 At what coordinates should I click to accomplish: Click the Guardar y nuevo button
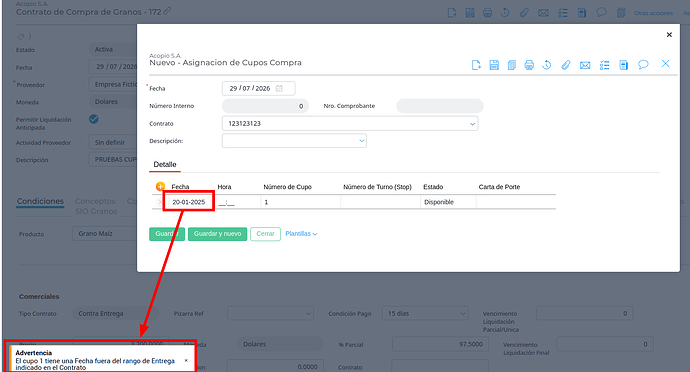coord(217,234)
